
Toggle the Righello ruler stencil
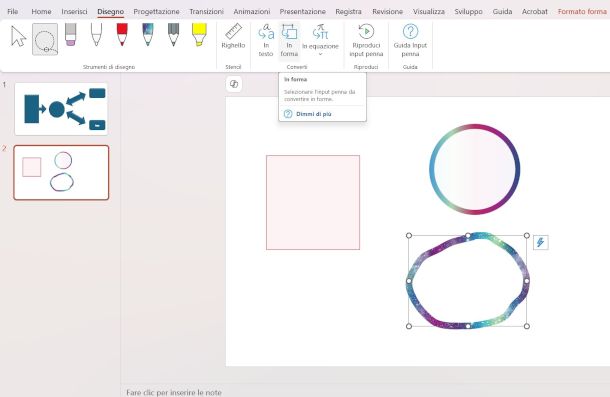233,36
